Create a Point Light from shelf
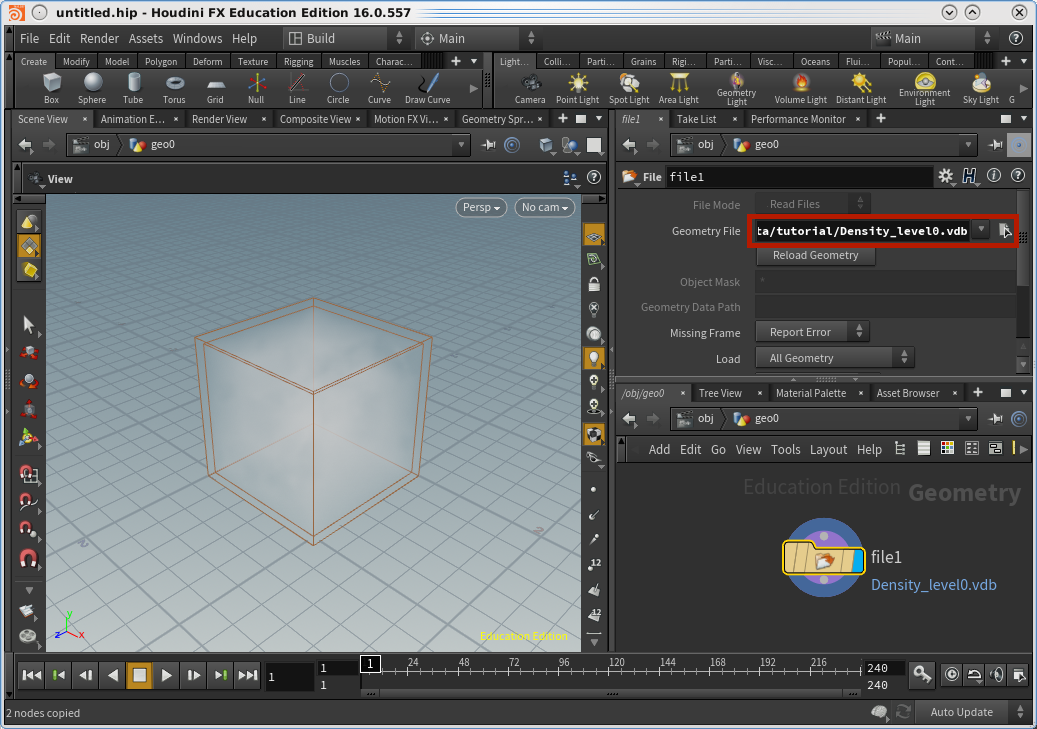 [x=577, y=88]
